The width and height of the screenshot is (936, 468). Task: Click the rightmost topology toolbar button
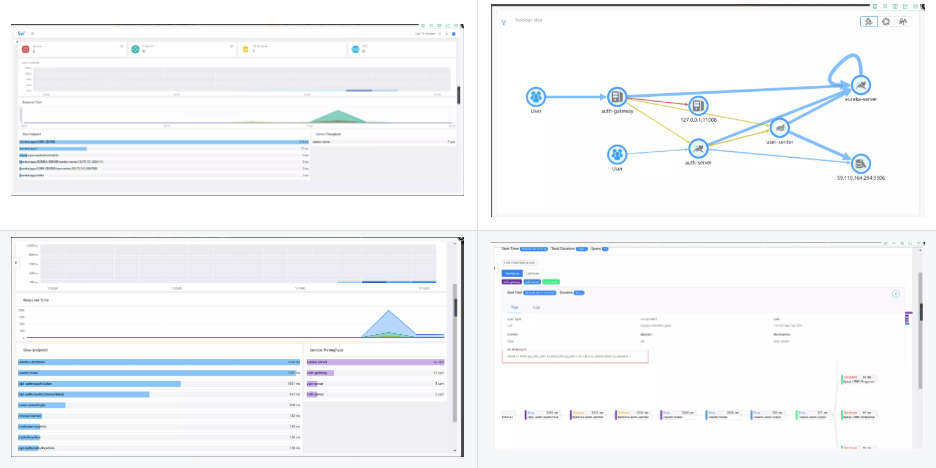tap(903, 21)
